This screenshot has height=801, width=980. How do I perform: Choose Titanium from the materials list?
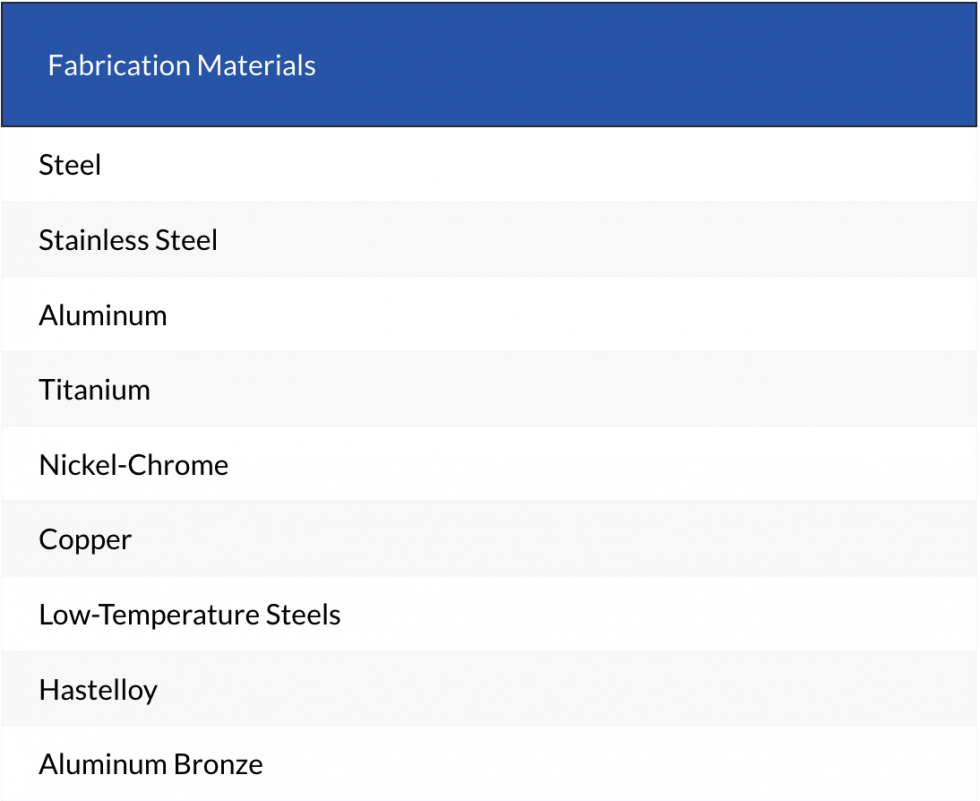pos(489,390)
